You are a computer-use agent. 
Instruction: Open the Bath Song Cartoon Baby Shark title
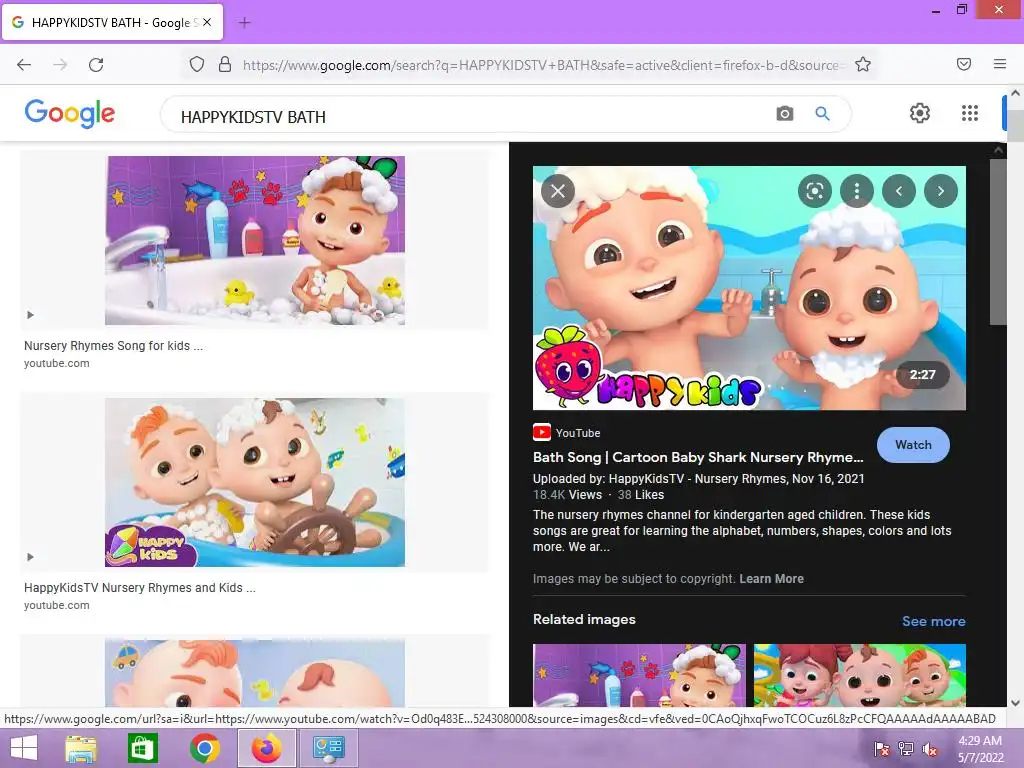pyautogui.click(x=698, y=457)
